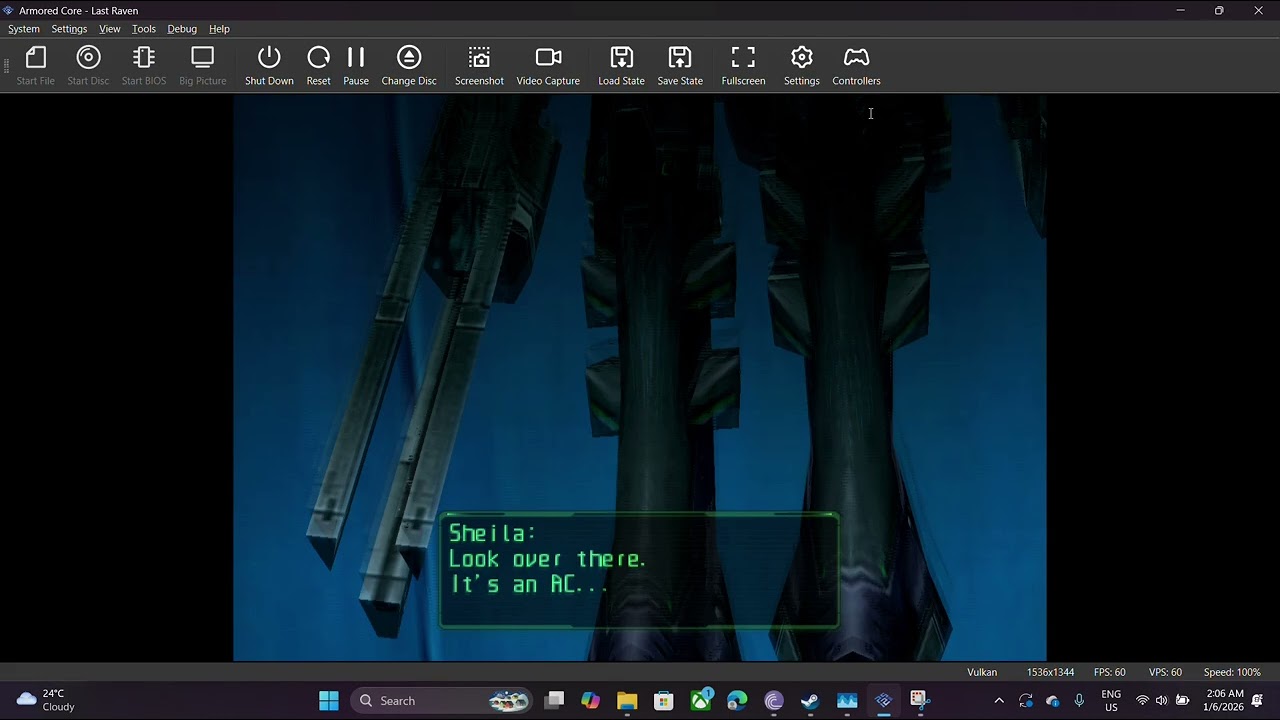Image resolution: width=1280 pixels, height=720 pixels.
Task: Click the toolbar drag handle grip
Action: pos(6,67)
